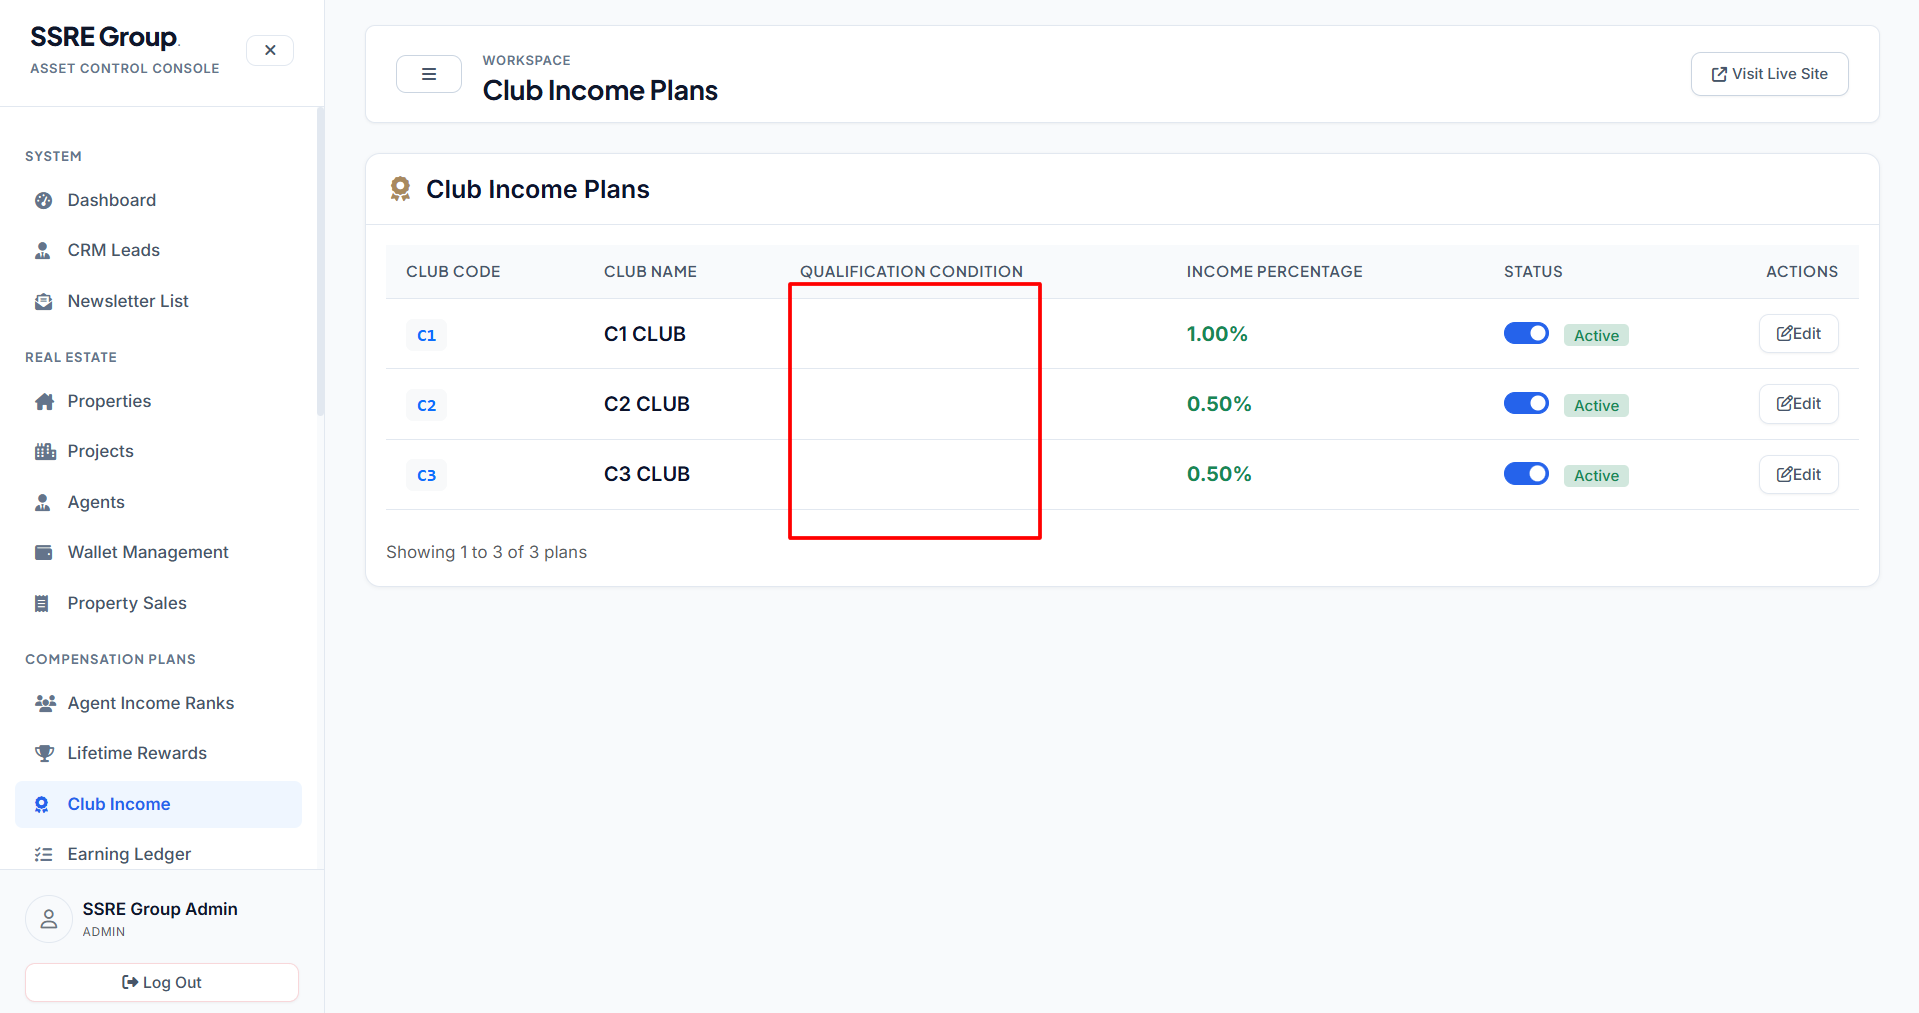1919x1013 pixels.
Task: Close the sidebar using the X button
Action: click(270, 50)
